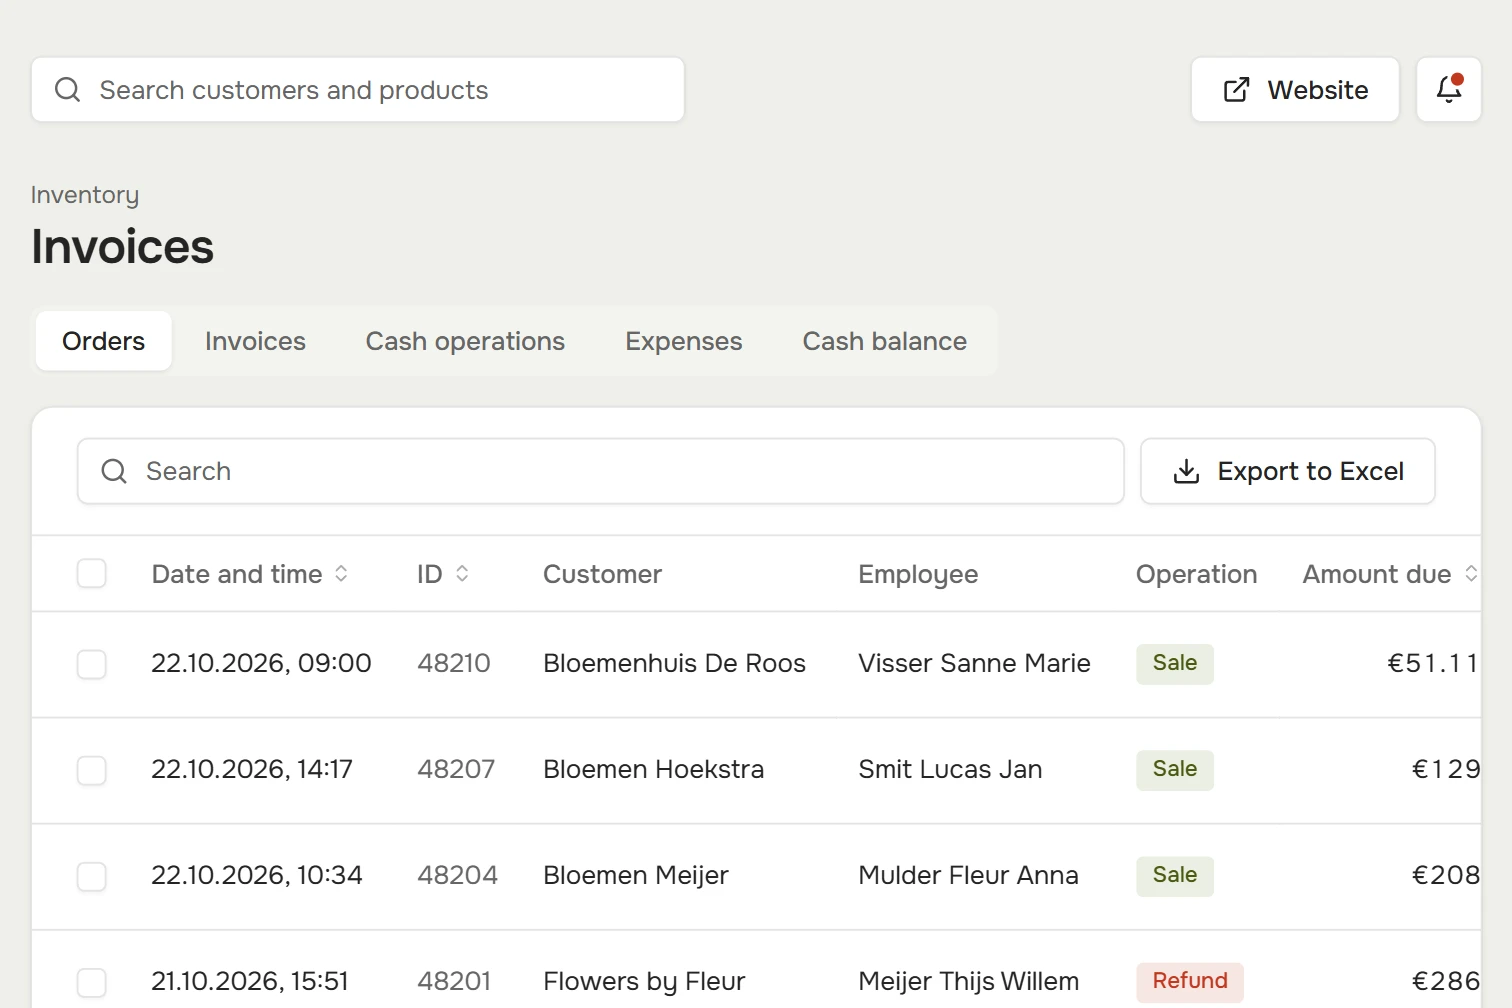Switch to the Orders tab

tap(104, 341)
